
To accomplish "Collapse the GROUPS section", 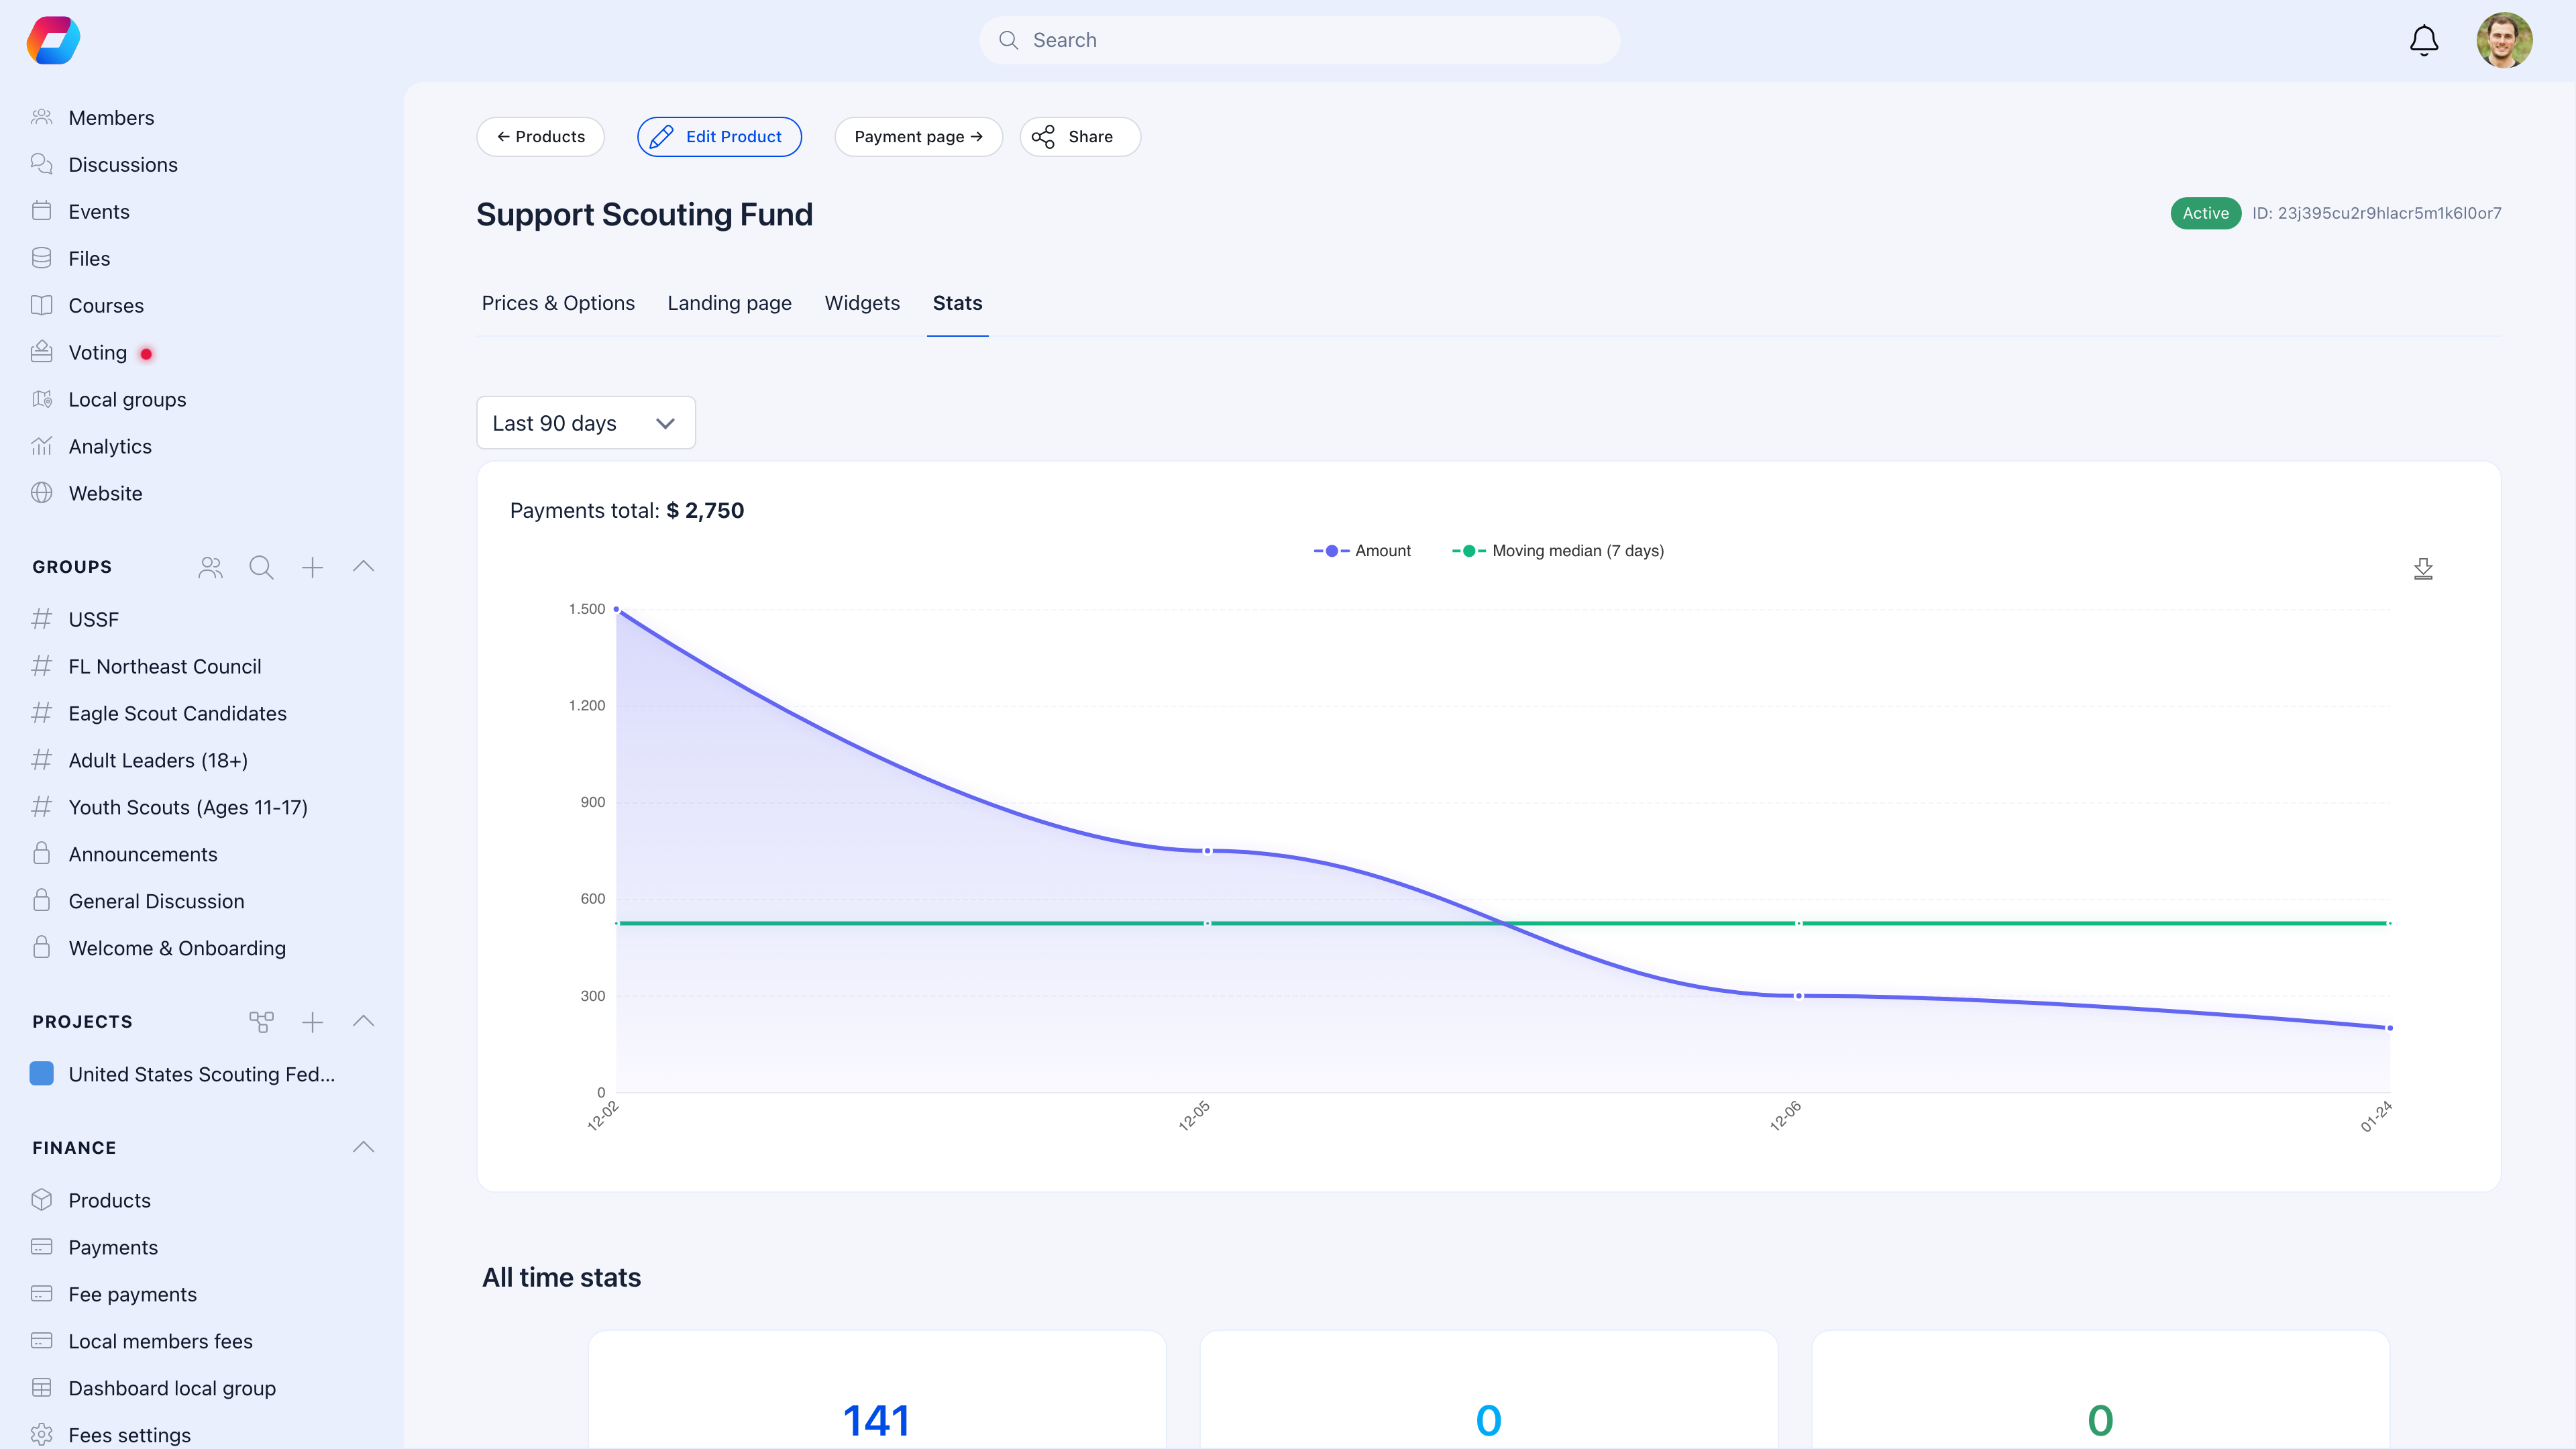I will tap(363, 567).
